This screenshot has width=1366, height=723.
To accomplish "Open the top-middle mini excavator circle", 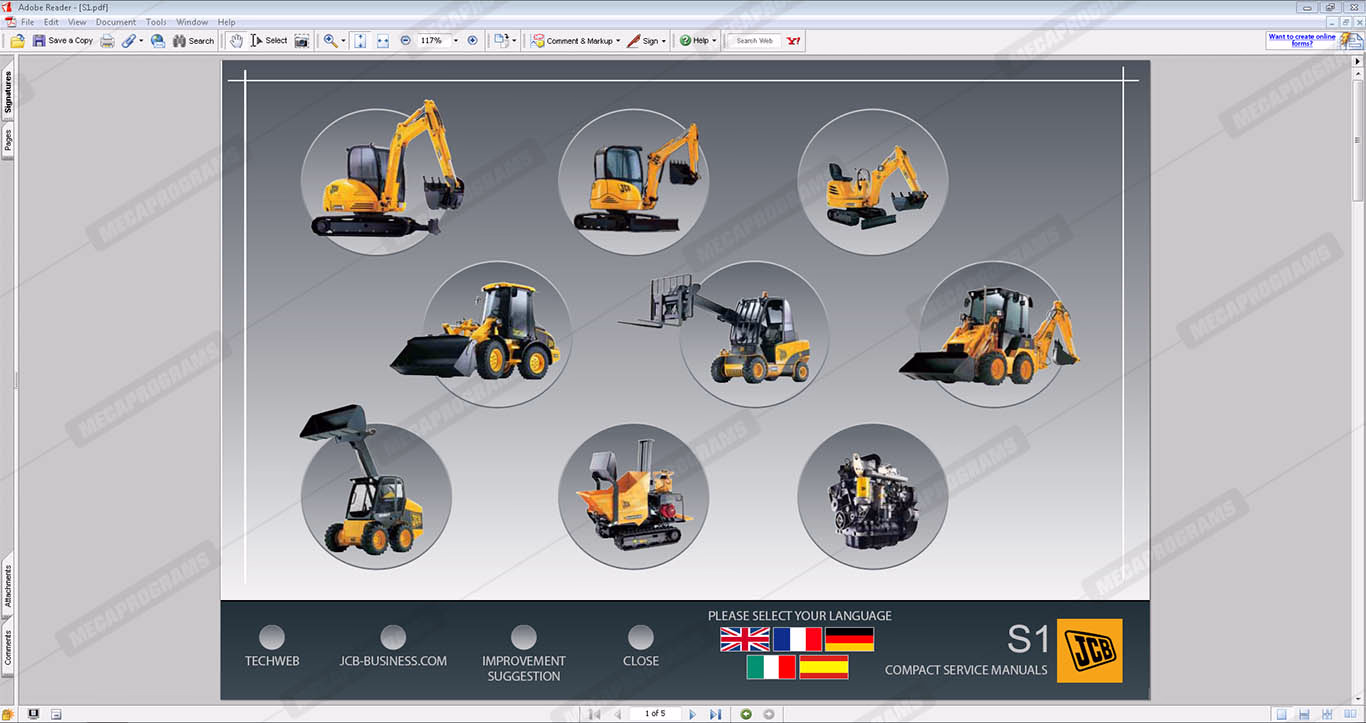I will pos(633,182).
